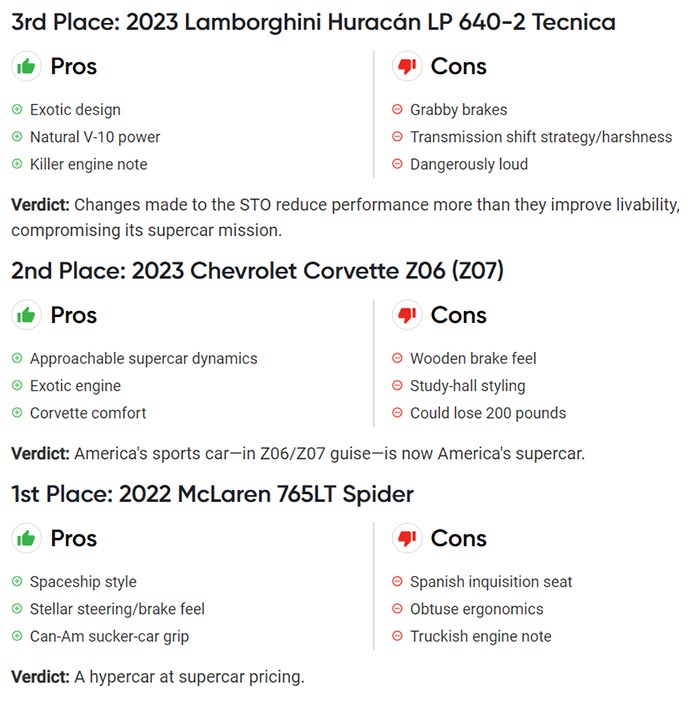Image resolution: width=700 pixels, height=703 pixels.
Task: Click the Verdict text about hypercar pricing
Action: (158, 677)
